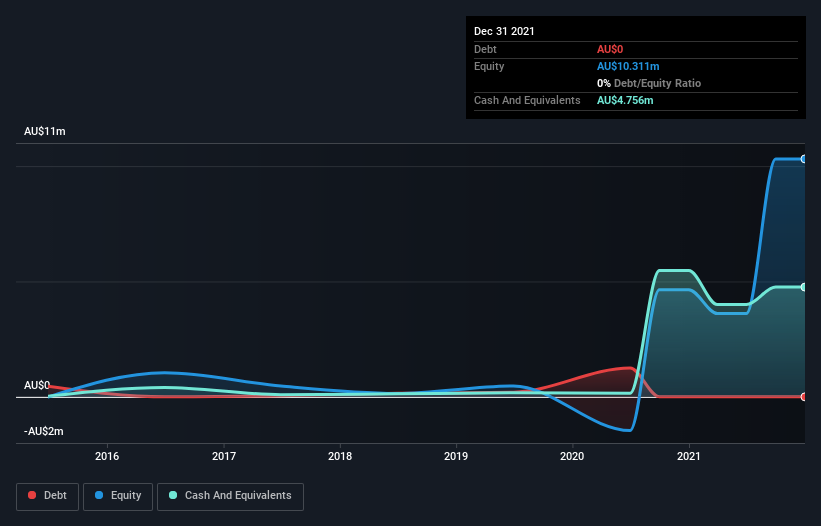This screenshot has height=526, width=821.
Task: Click Cash And Equivalents label in tooltip
Action: coord(527,100)
